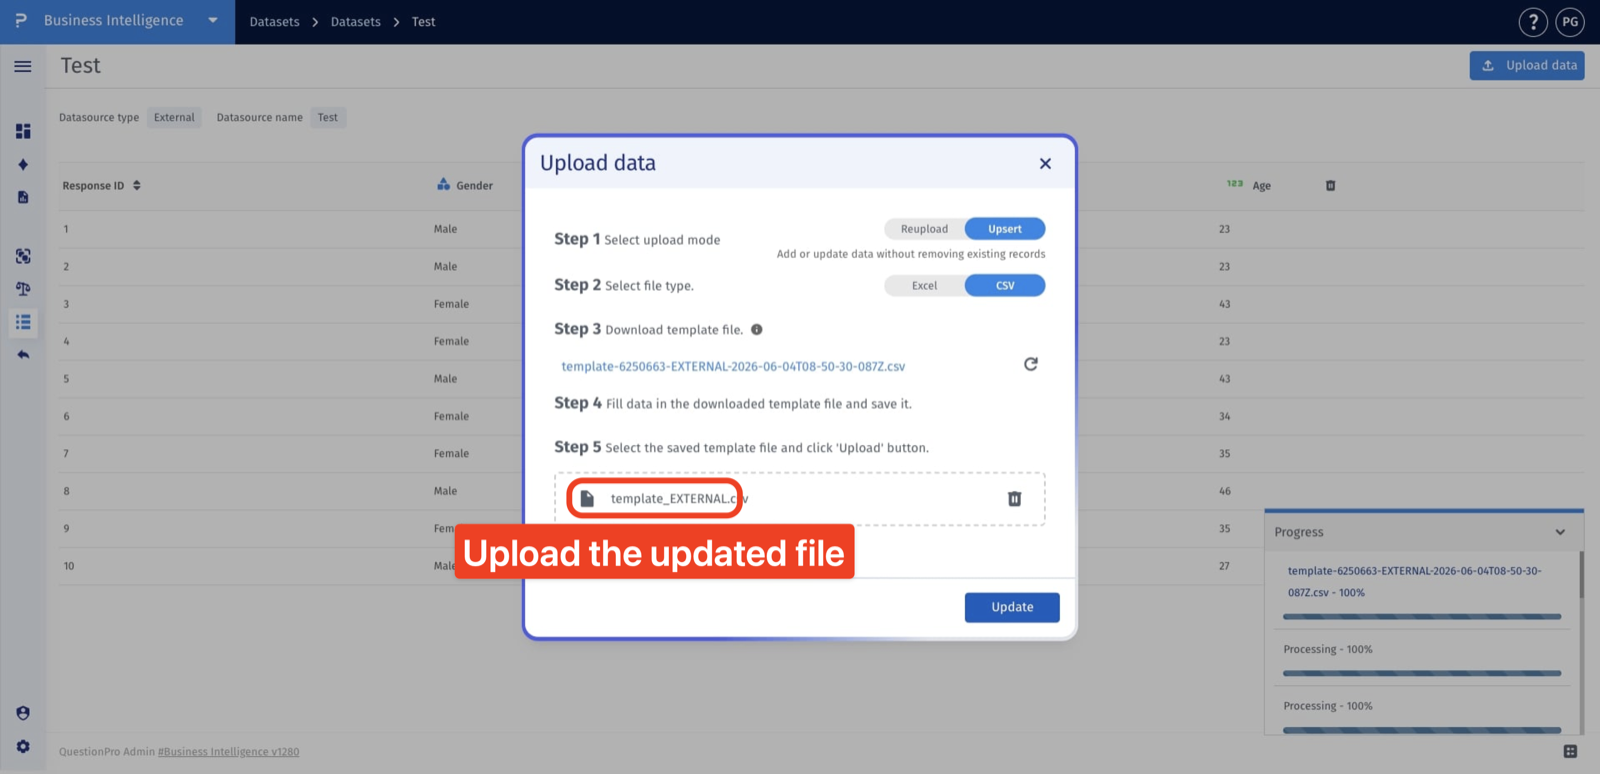Image resolution: width=1600 pixels, height=774 pixels.
Task: Open the dashboard grid icon in sidebar
Action: coord(23,131)
